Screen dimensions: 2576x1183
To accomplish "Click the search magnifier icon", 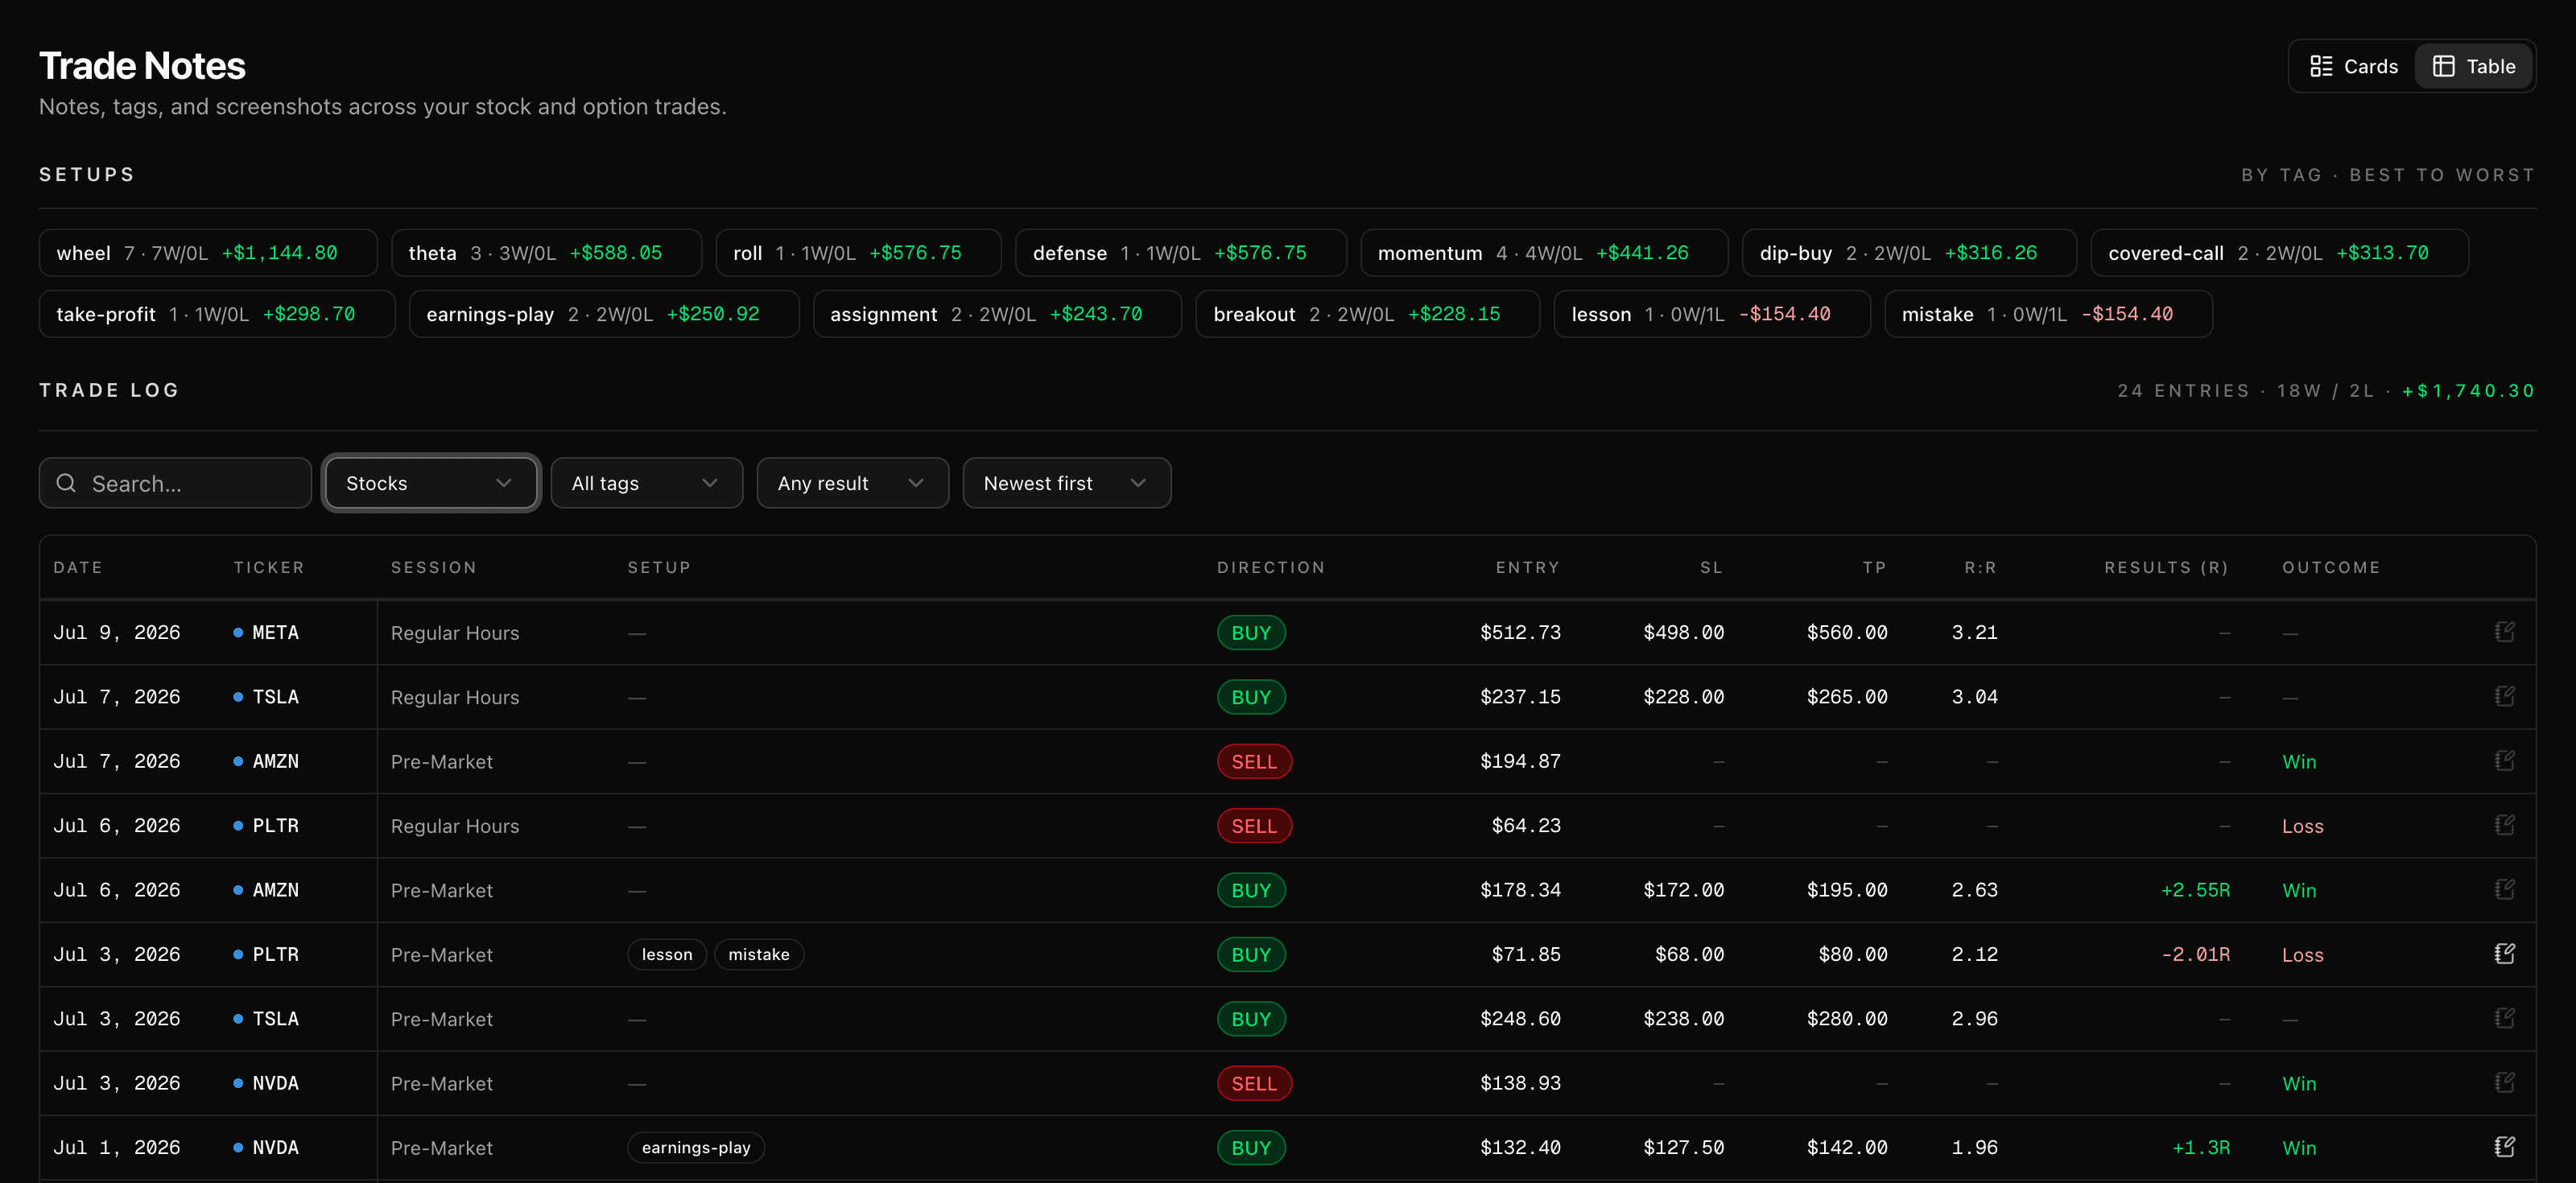I will click(66, 483).
